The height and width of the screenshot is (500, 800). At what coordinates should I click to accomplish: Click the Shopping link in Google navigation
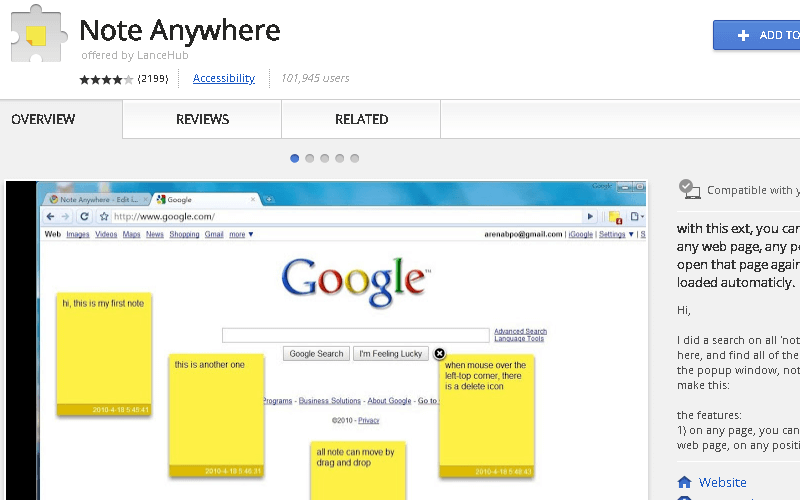[x=184, y=234]
